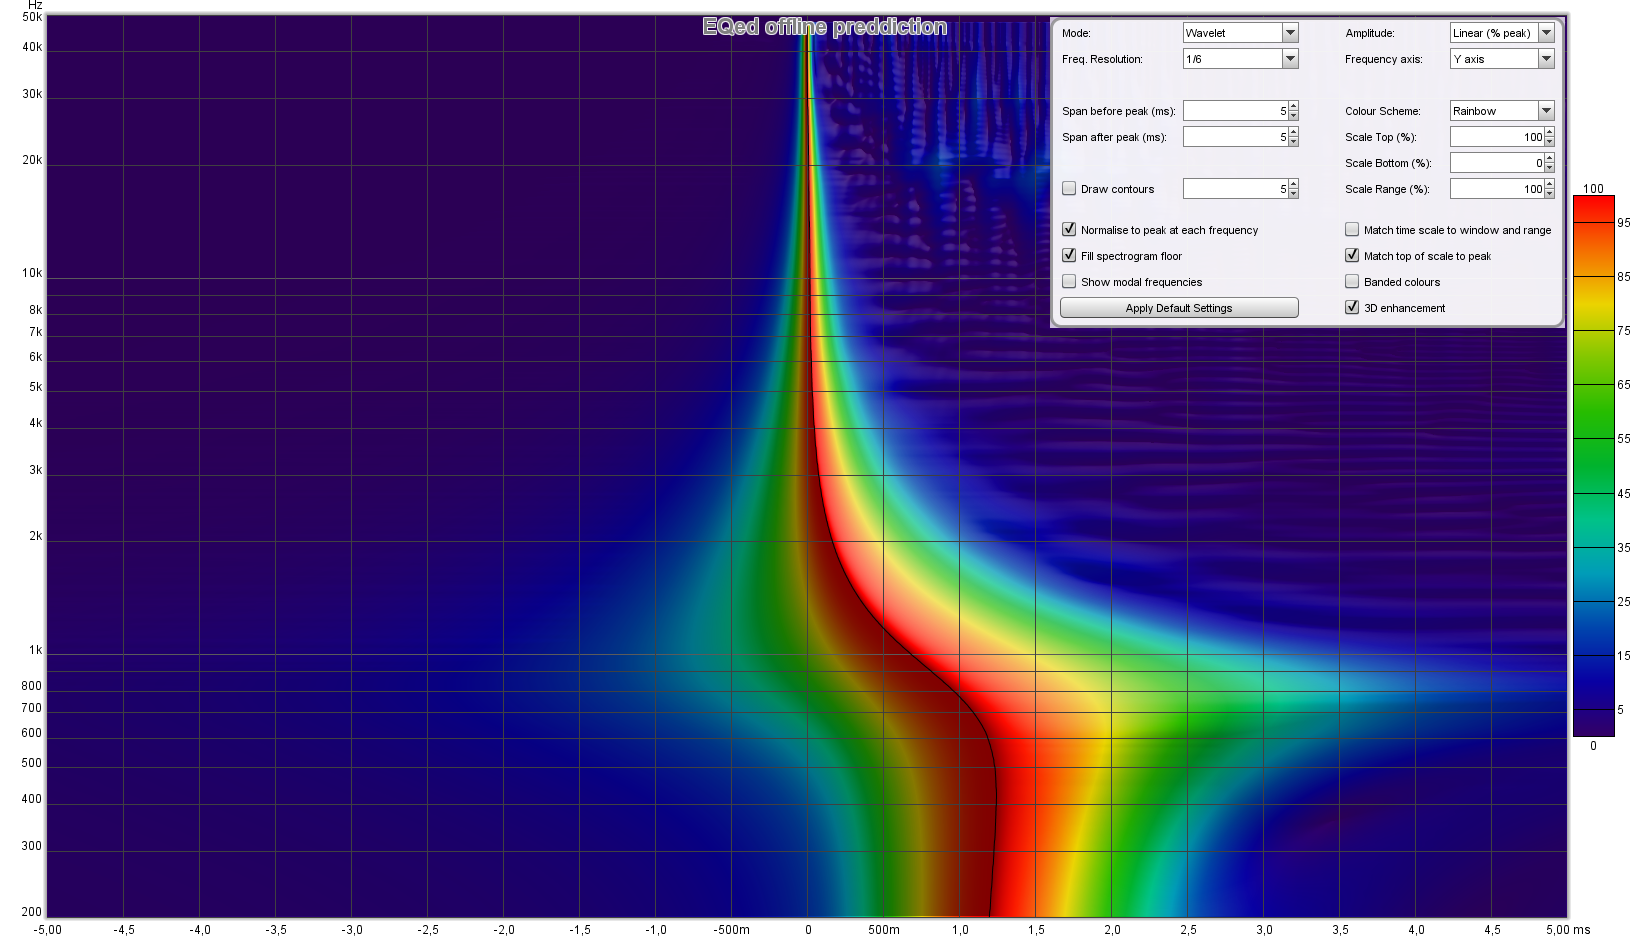Toggle the Draw contours checkbox
The height and width of the screenshot is (938, 1649).
tap(1069, 188)
